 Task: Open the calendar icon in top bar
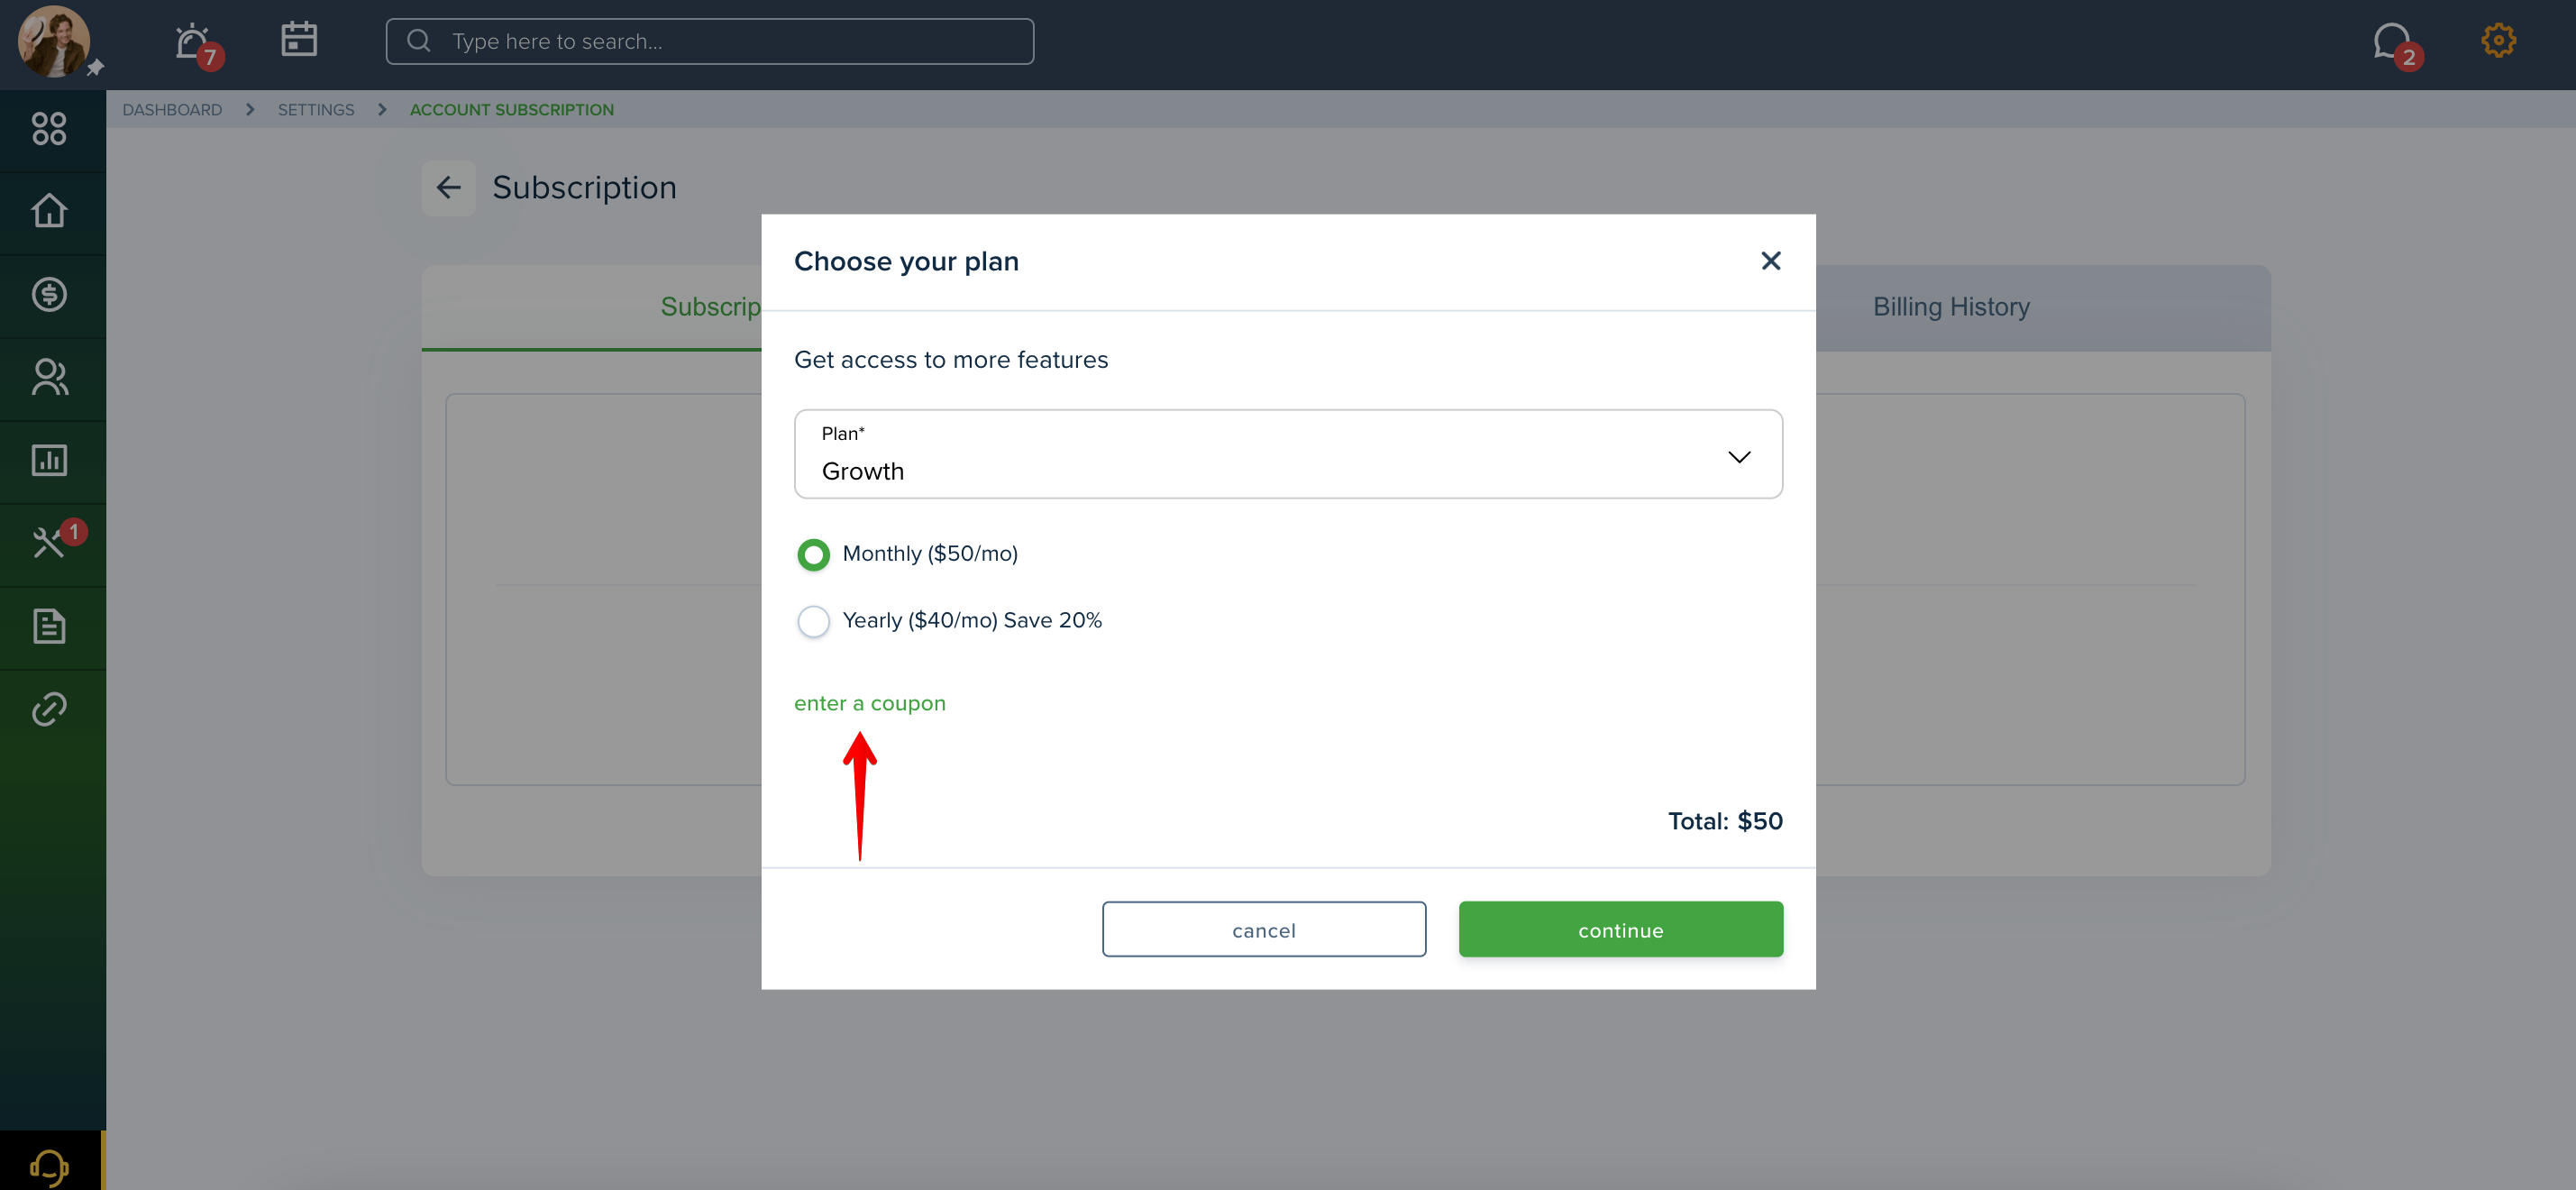[298, 40]
